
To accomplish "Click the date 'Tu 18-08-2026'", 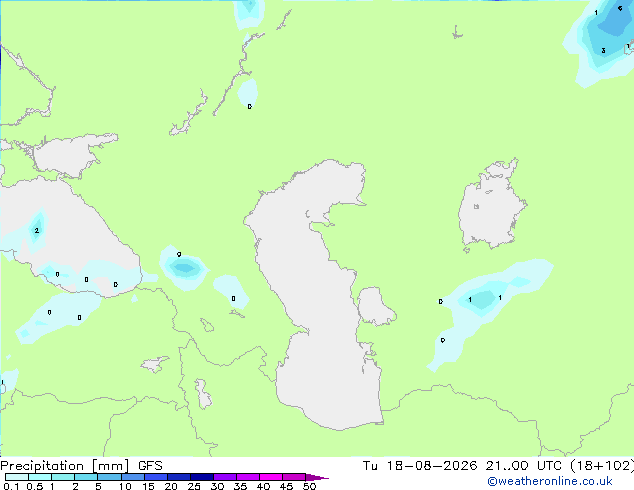I will [x=420, y=466].
